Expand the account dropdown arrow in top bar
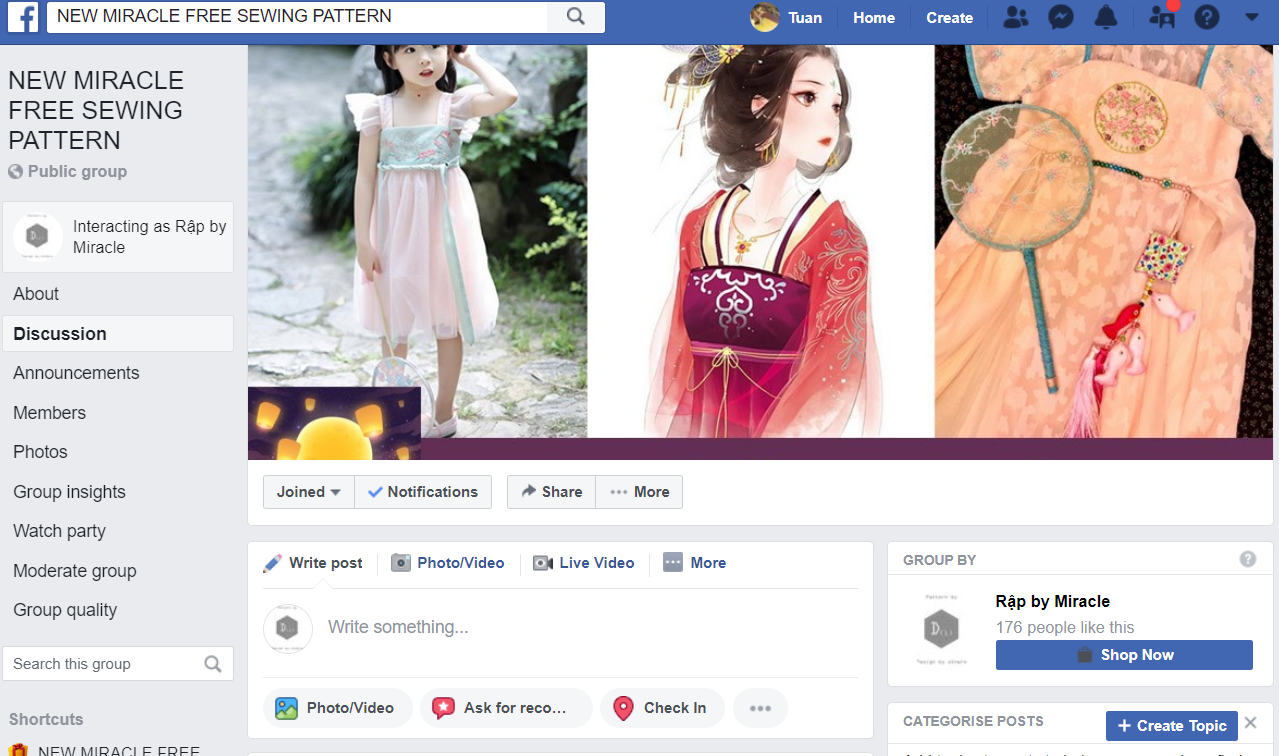The height and width of the screenshot is (756, 1279). click(1251, 17)
